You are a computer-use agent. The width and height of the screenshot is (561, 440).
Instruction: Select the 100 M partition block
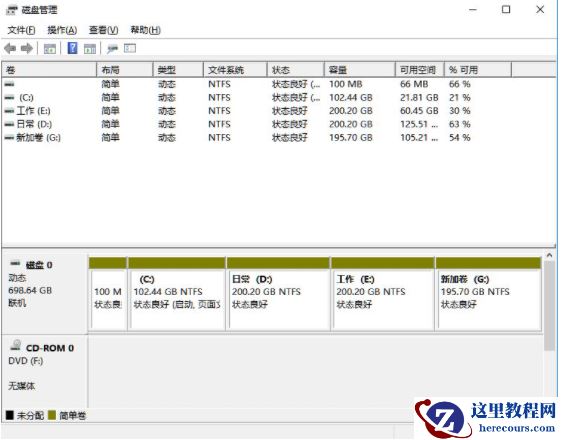108,293
